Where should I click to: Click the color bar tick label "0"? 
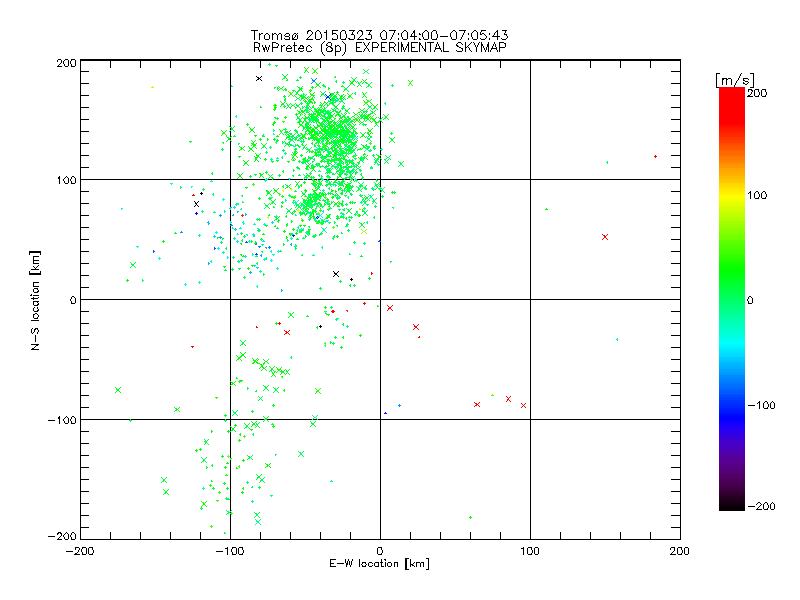[750, 300]
